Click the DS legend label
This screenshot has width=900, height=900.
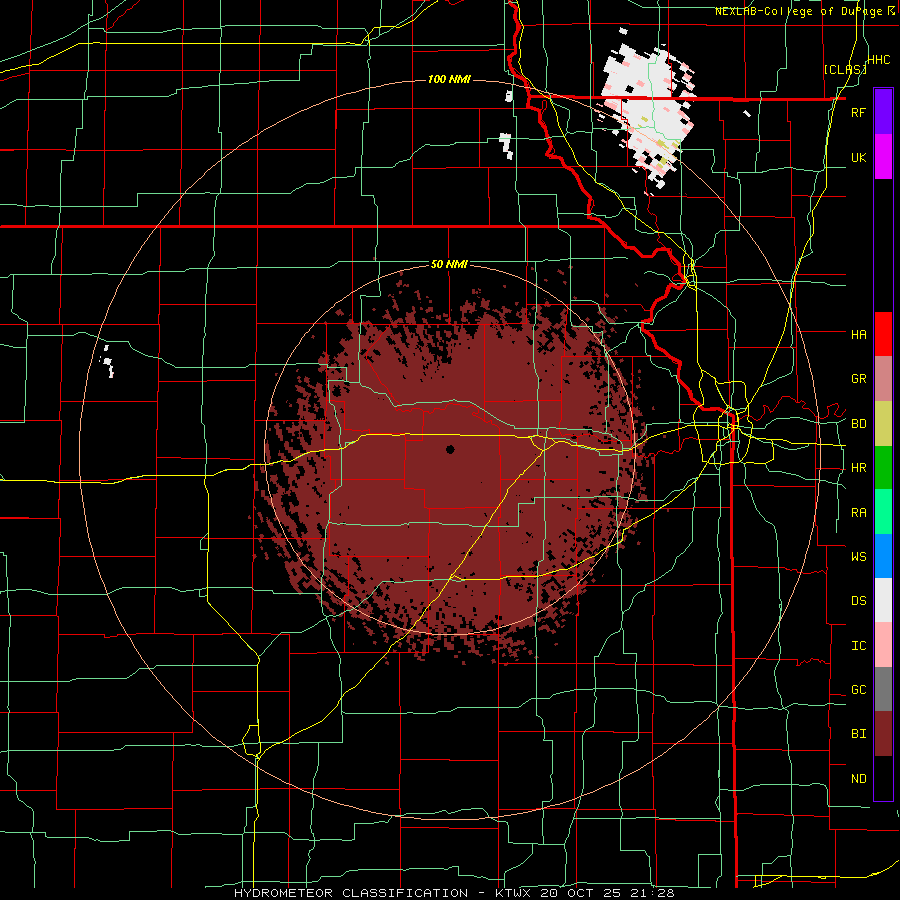[858, 601]
